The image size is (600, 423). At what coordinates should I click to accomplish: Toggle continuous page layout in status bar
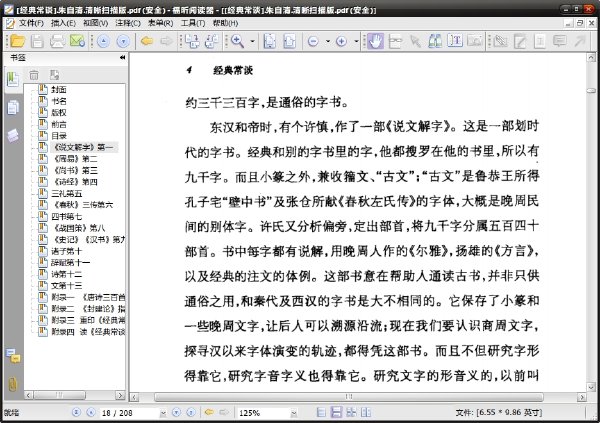pos(336,412)
